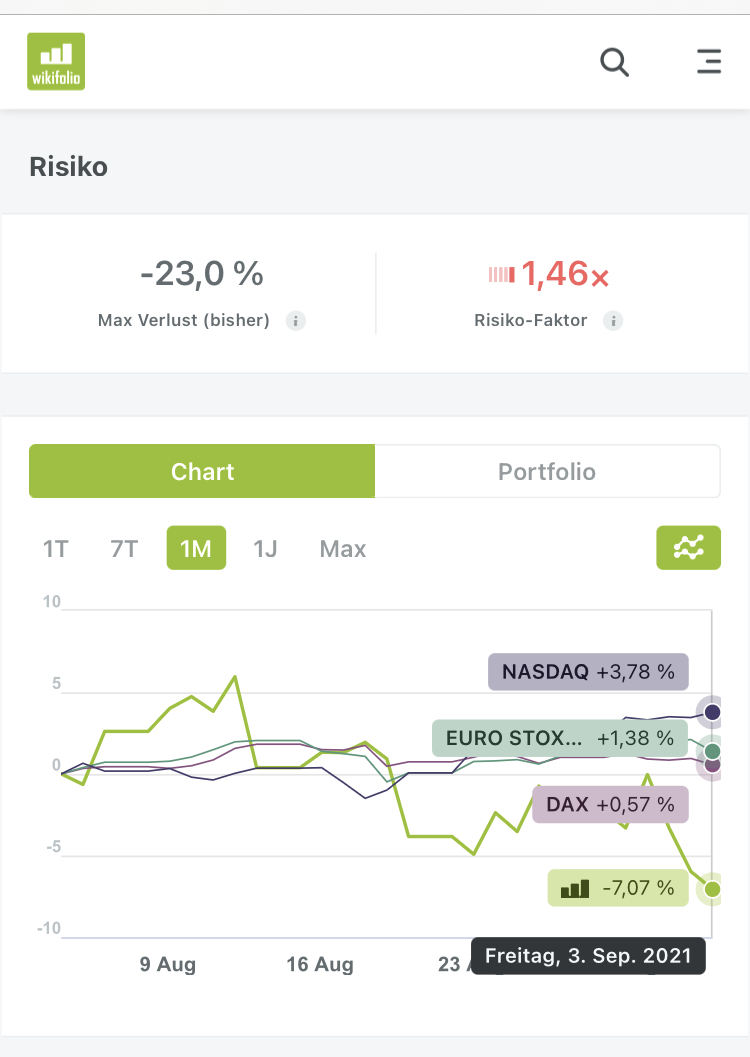Select the 1J time range
Image resolution: width=750 pixels, height=1057 pixels.
click(265, 549)
